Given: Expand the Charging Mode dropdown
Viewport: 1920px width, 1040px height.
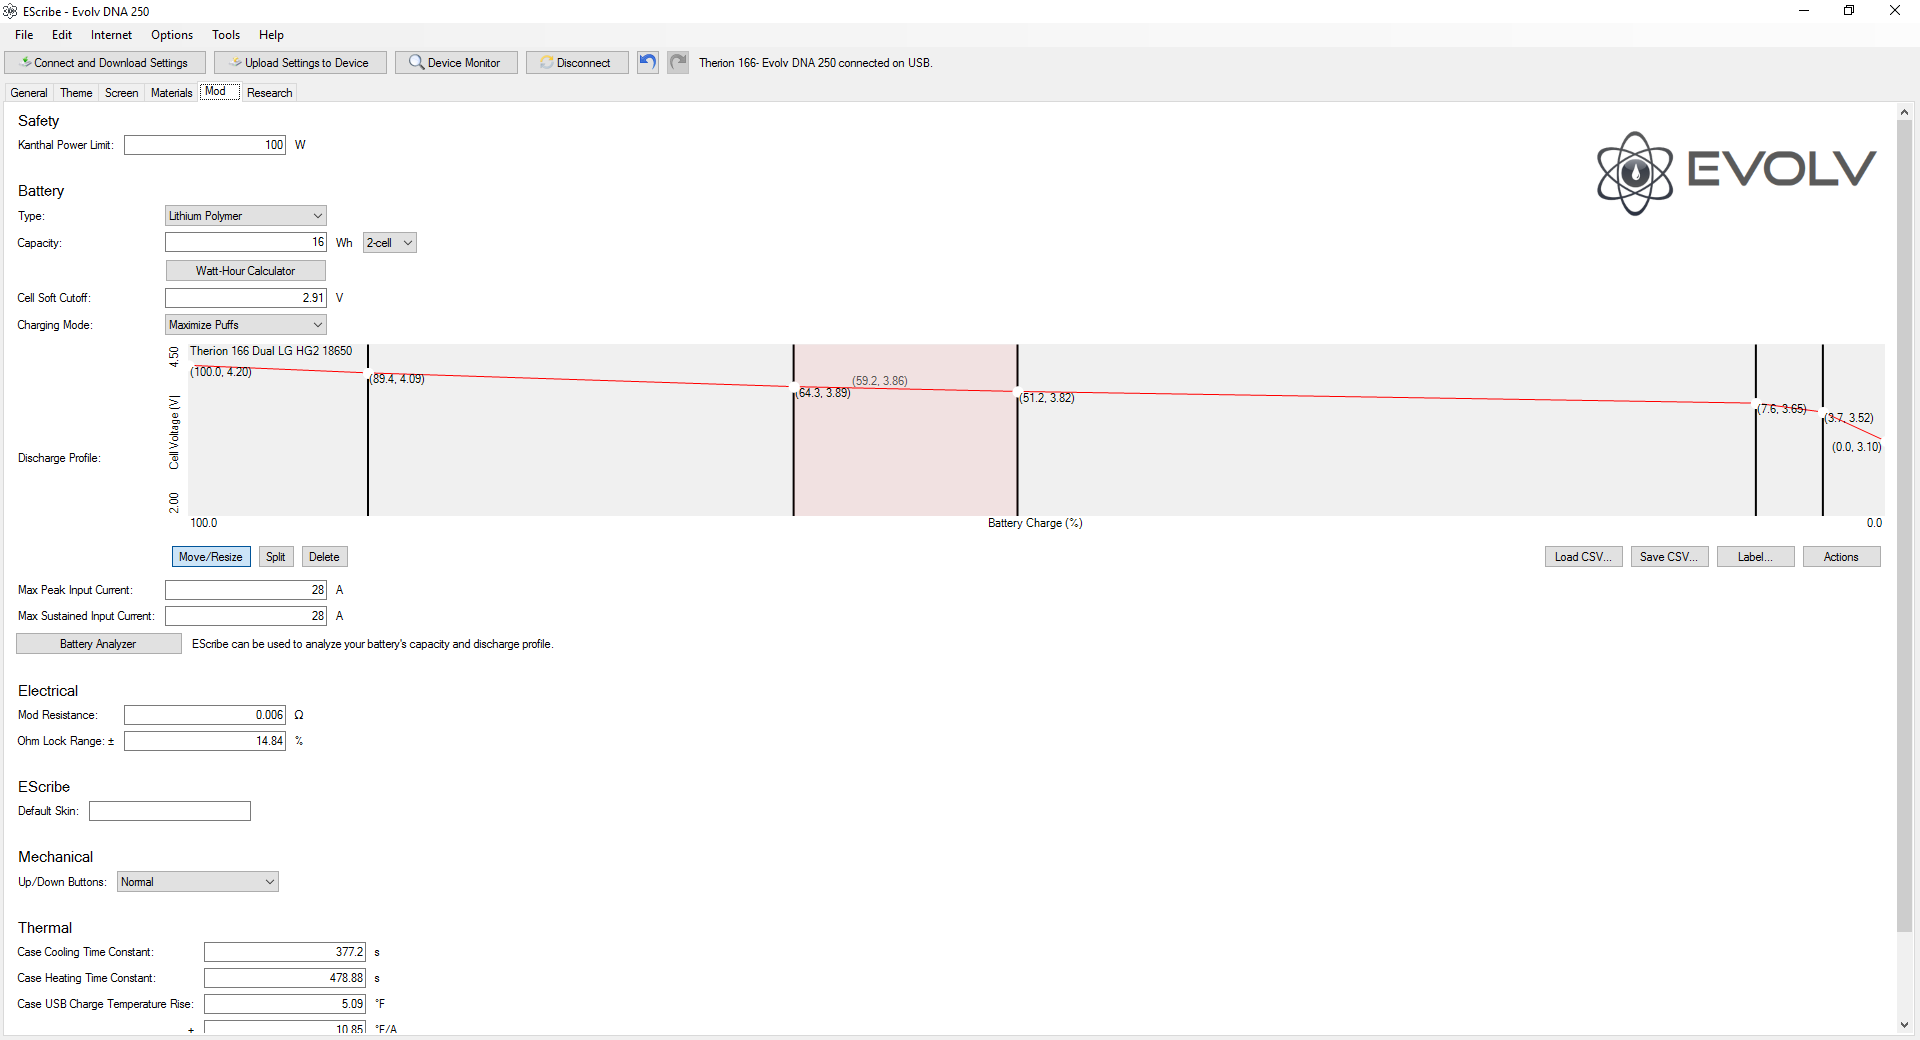Looking at the screenshot, I should click(x=246, y=325).
